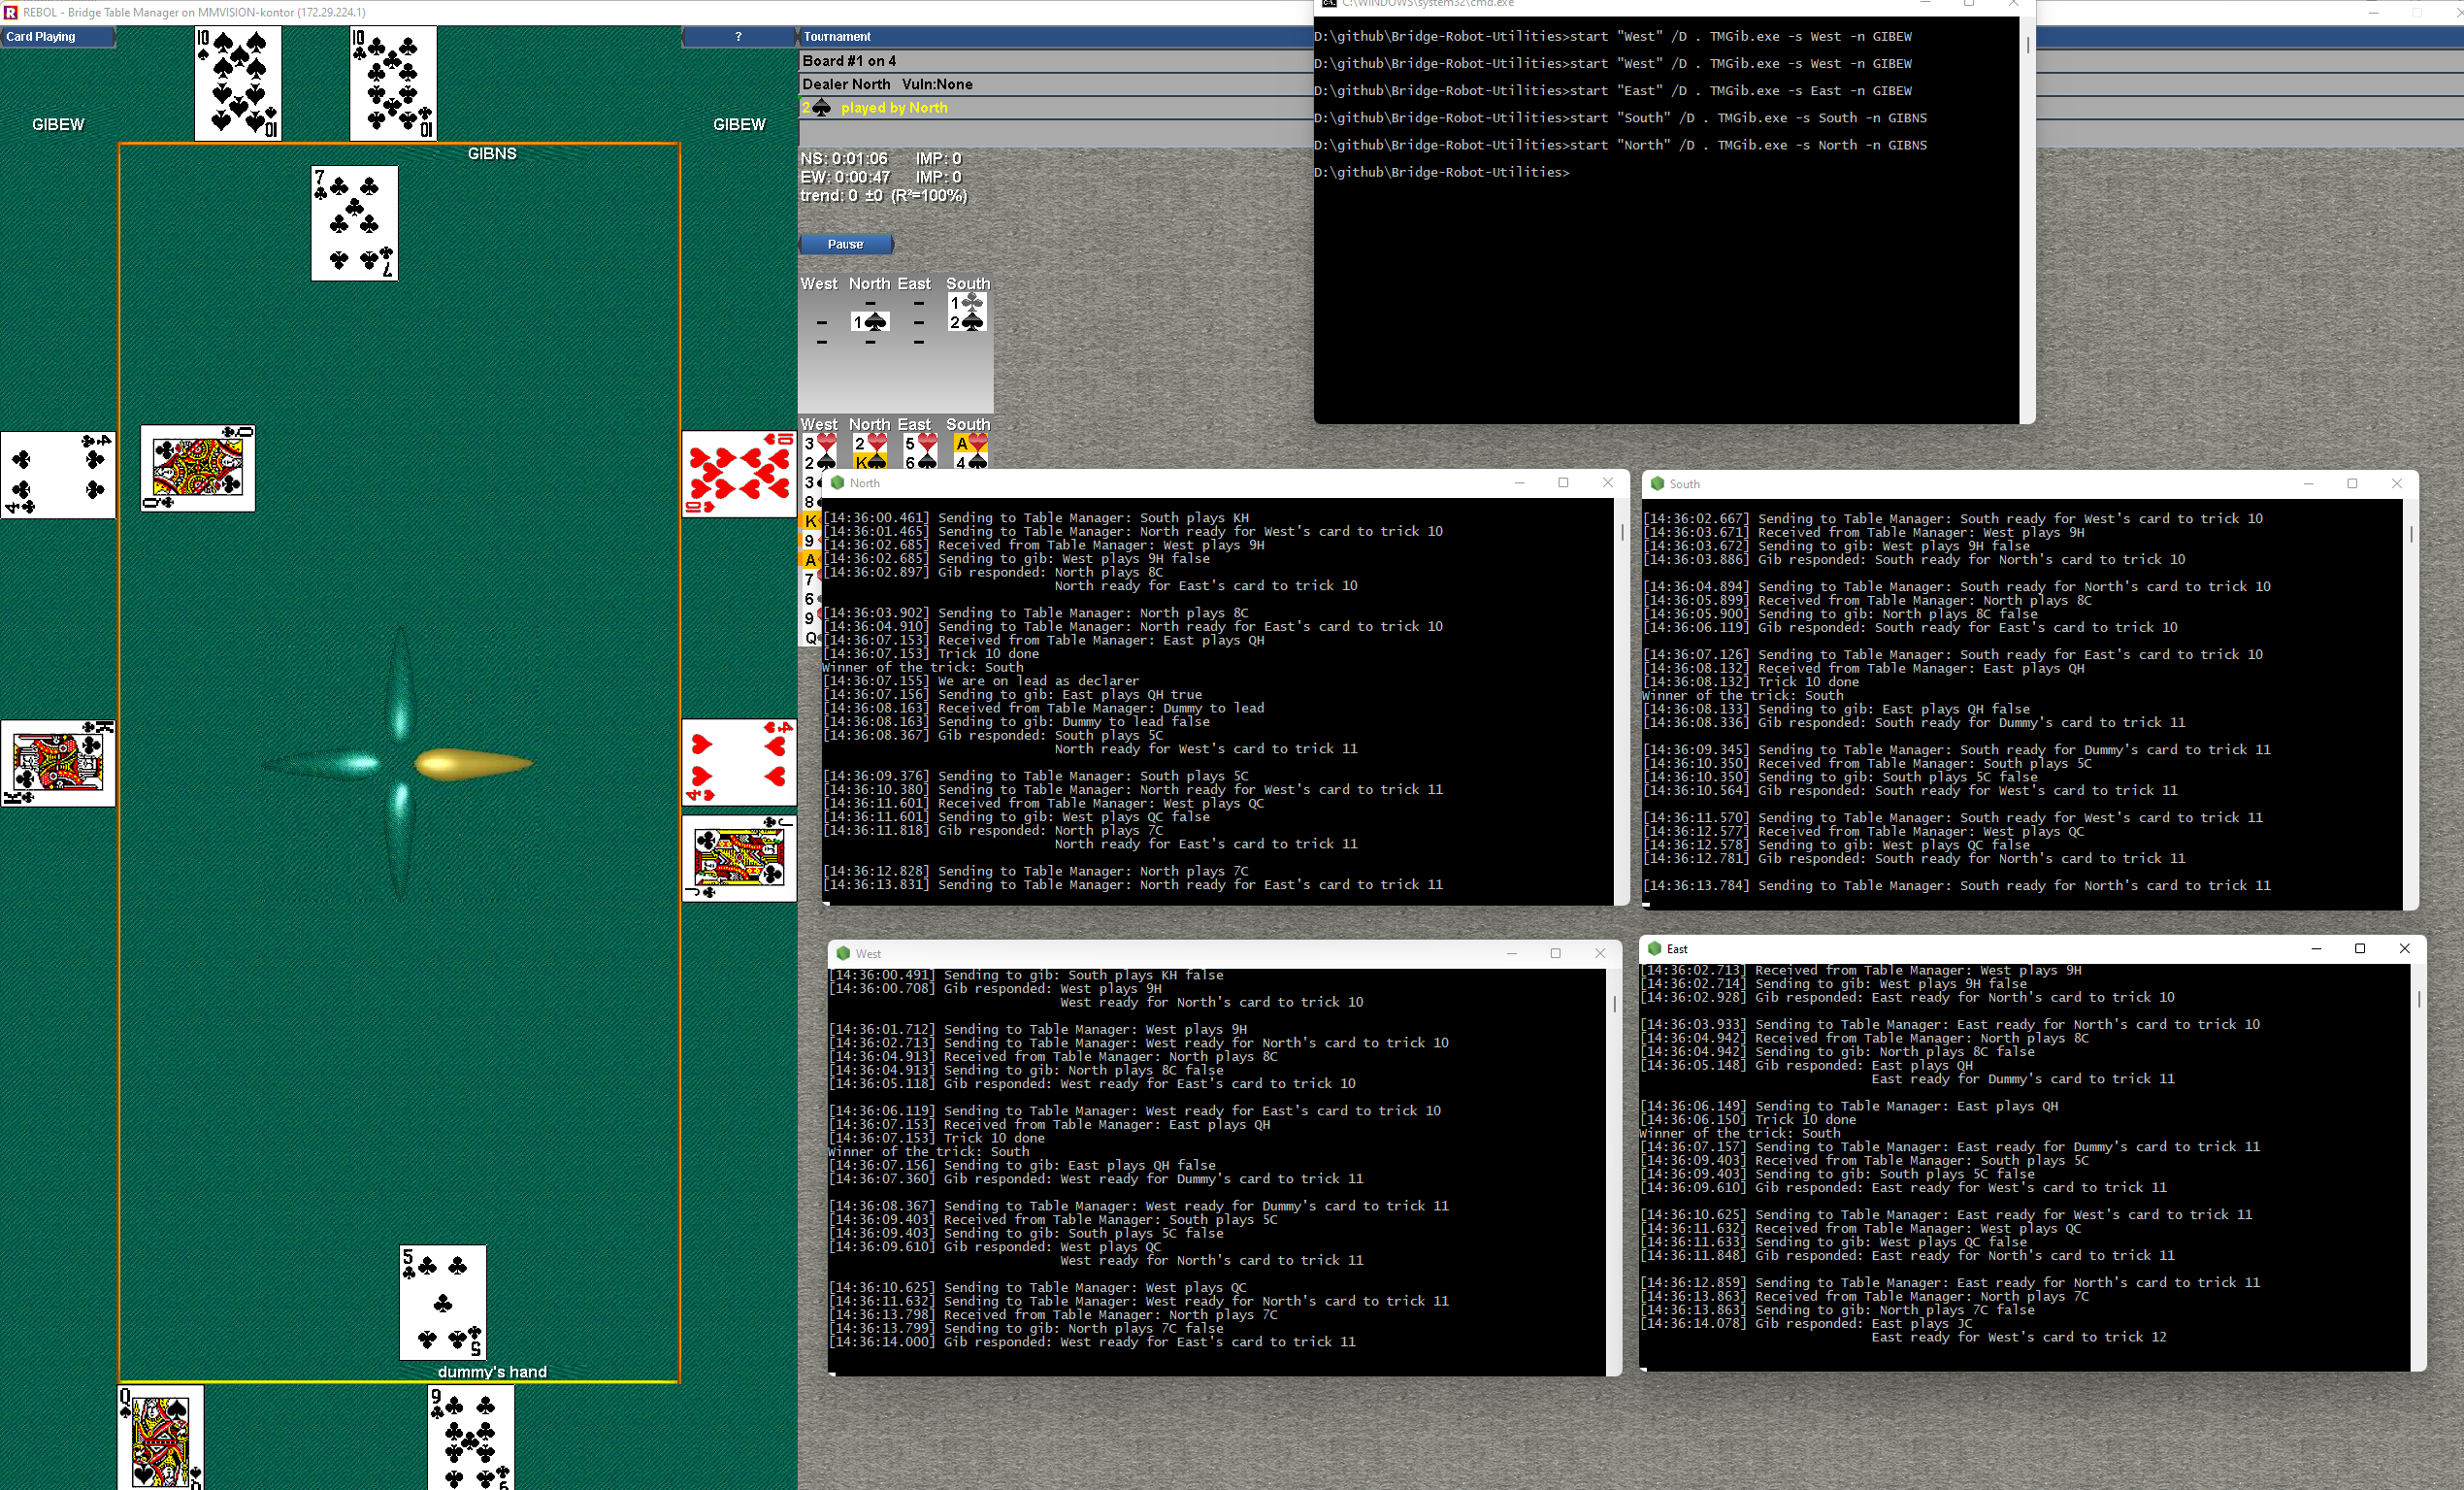Click the green icon of the North console
This screenshot has width=2464, height=1490.
point(838,483)
